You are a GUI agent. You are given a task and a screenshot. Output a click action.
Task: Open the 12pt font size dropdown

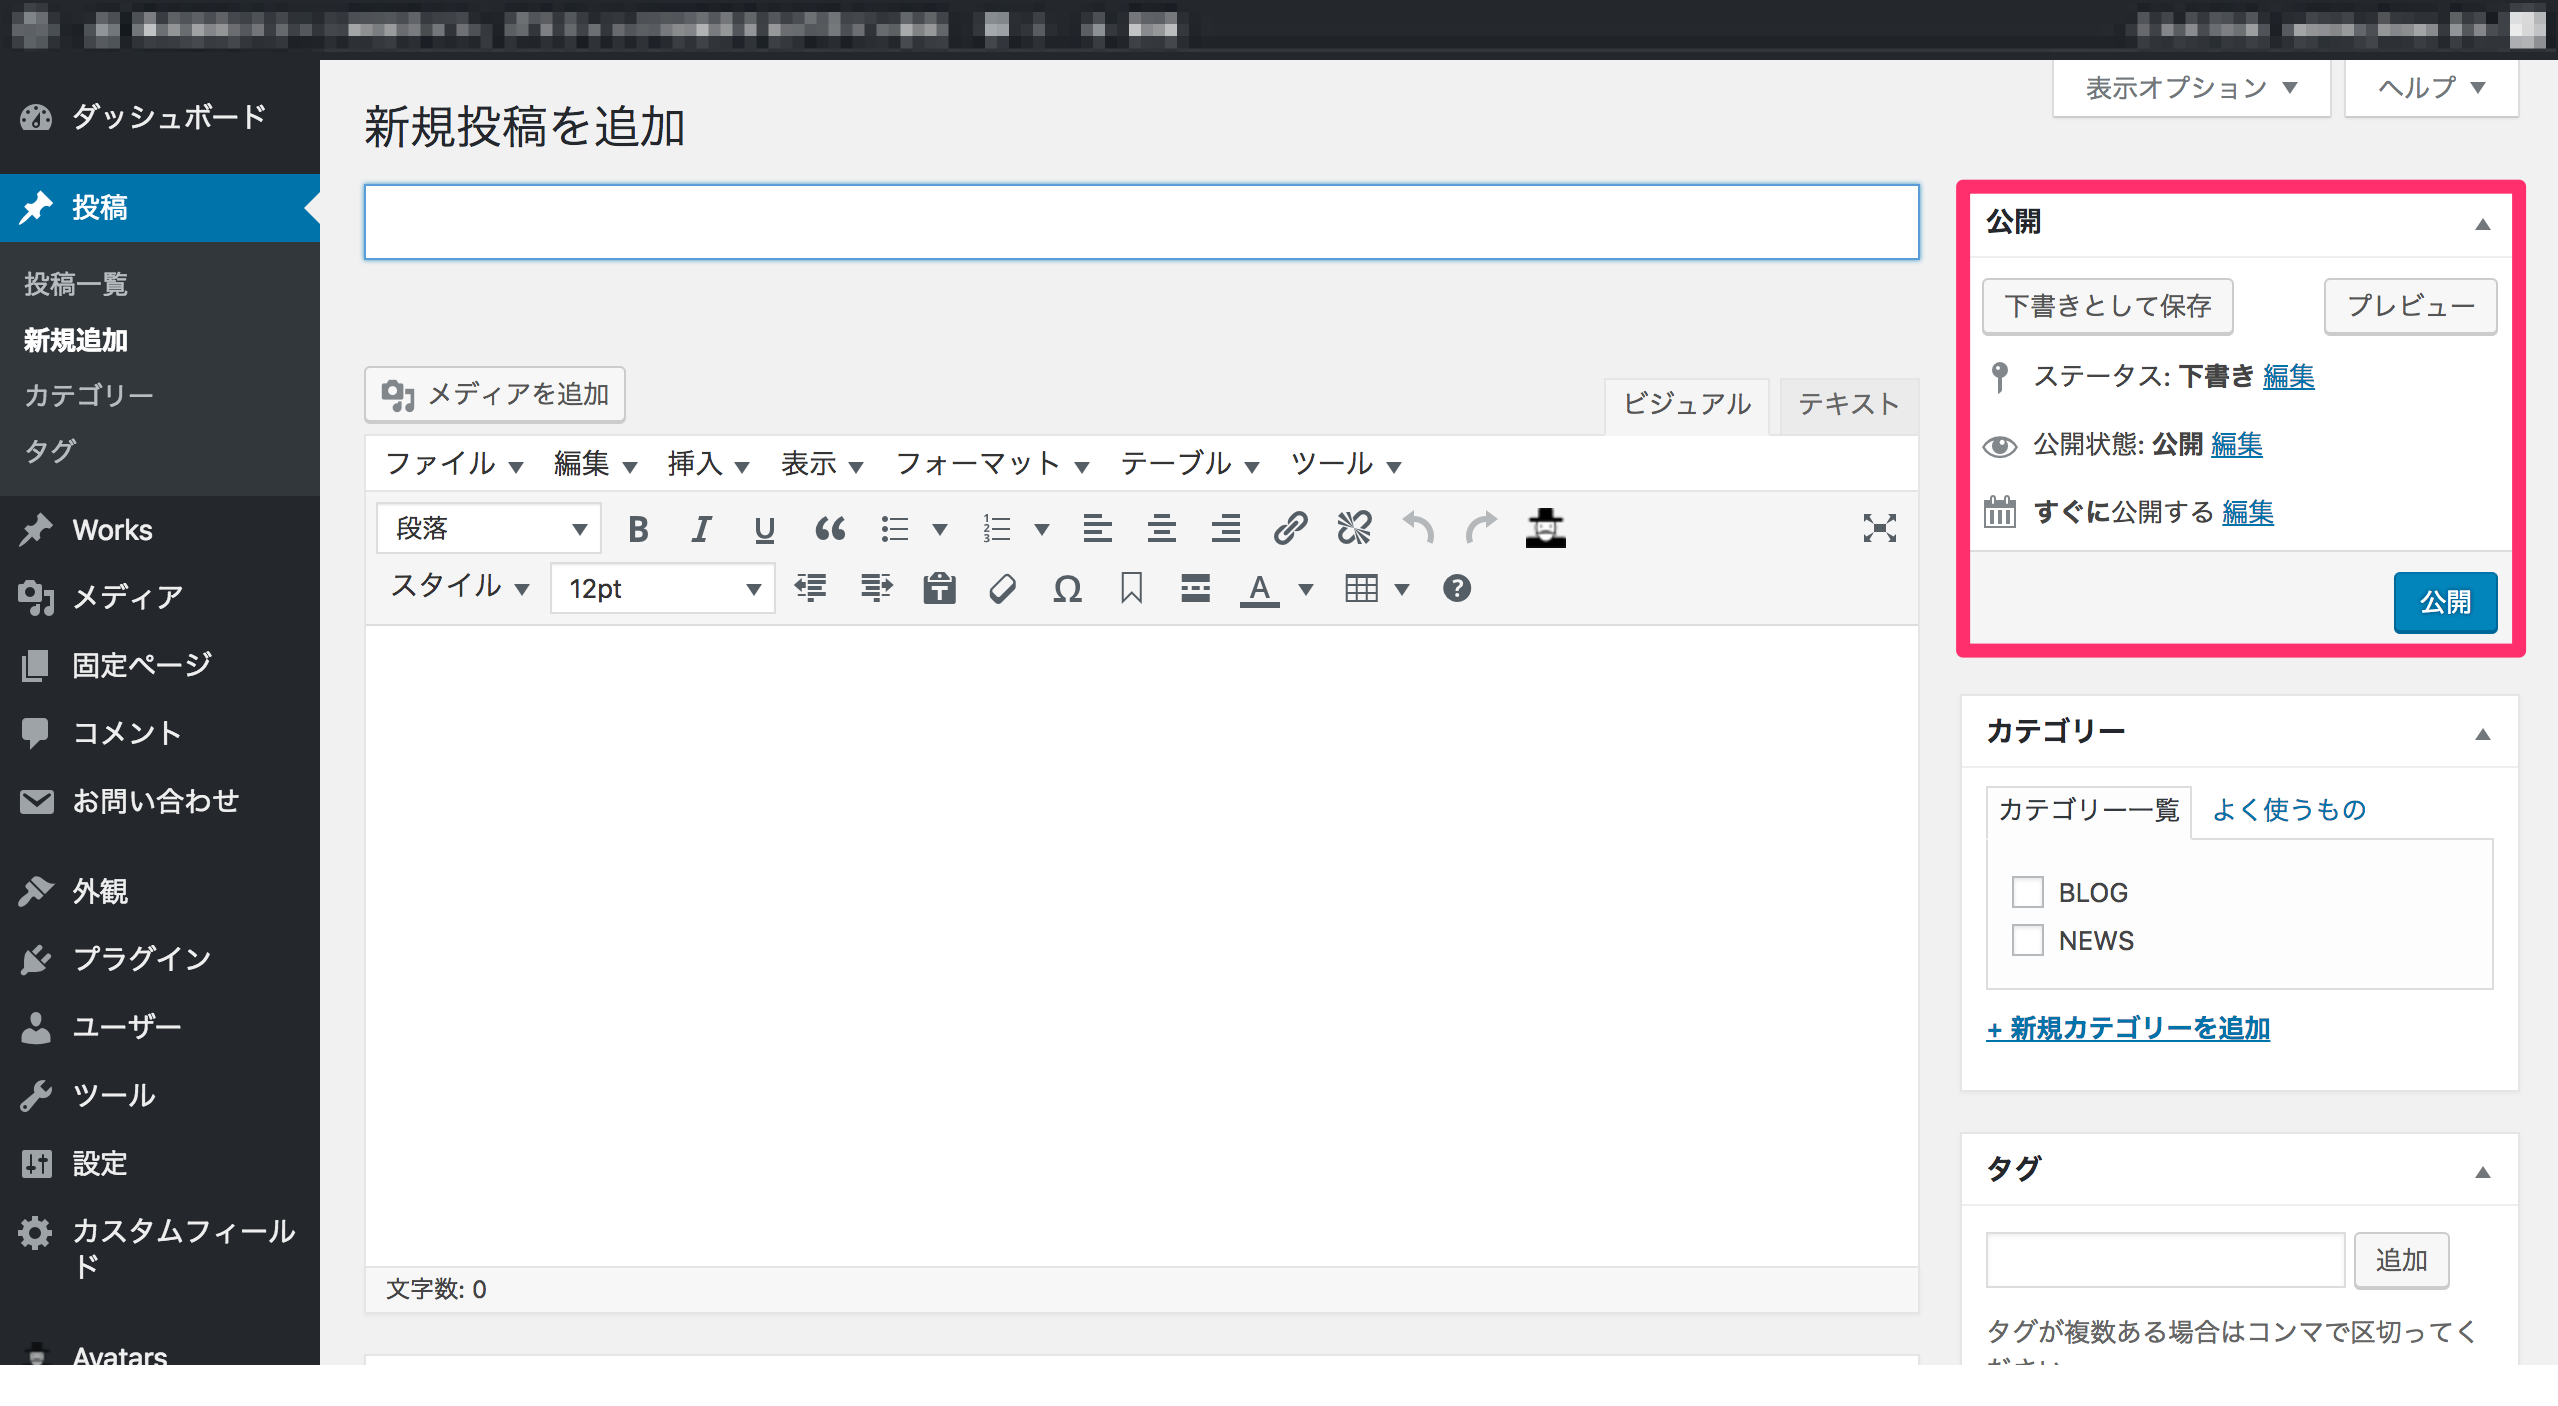coord(662,589)
